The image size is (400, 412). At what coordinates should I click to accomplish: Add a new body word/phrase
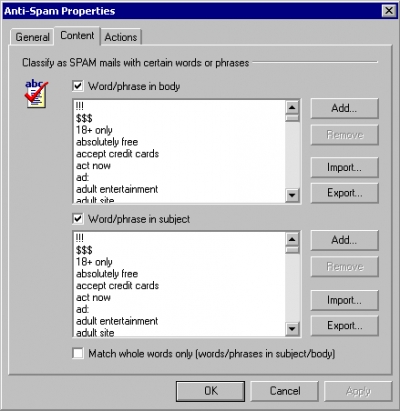[344, 108]
